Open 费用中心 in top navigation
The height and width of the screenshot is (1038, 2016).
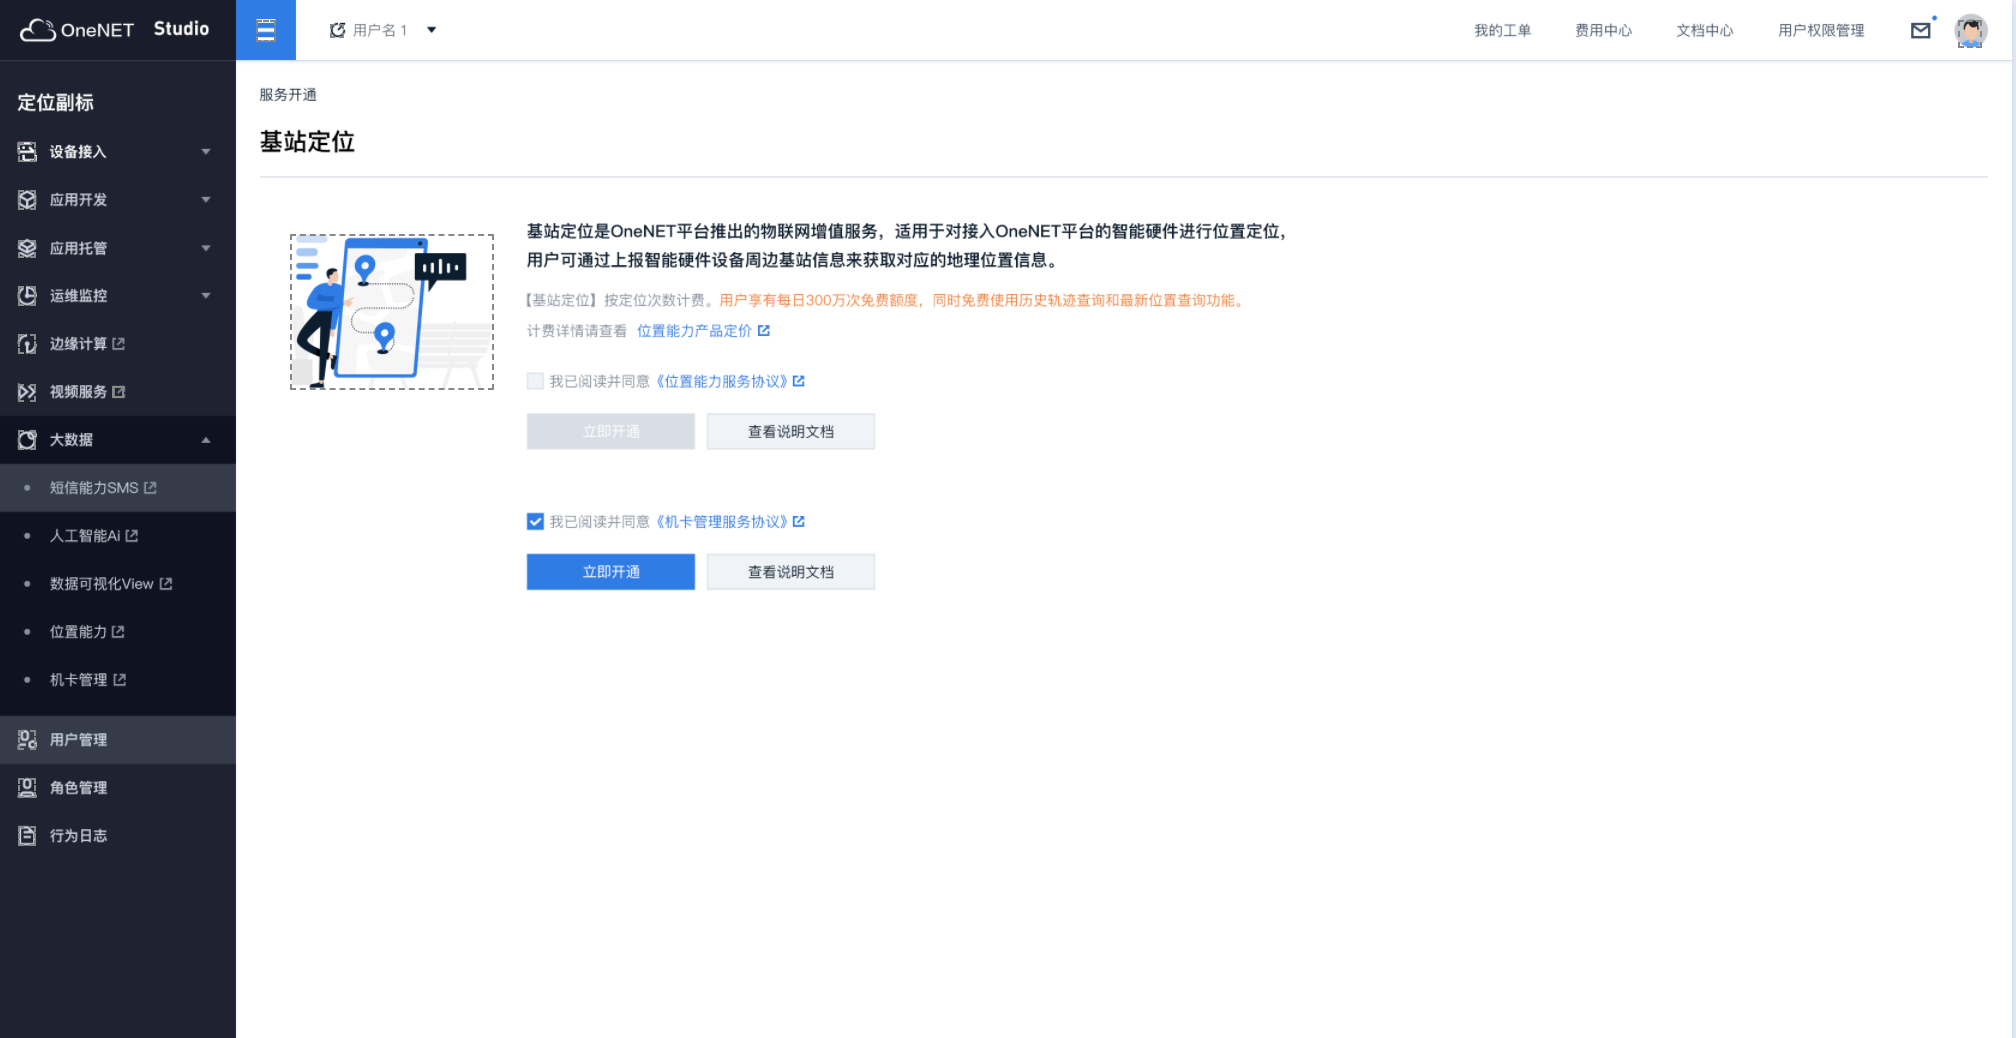coord(1603,31)
